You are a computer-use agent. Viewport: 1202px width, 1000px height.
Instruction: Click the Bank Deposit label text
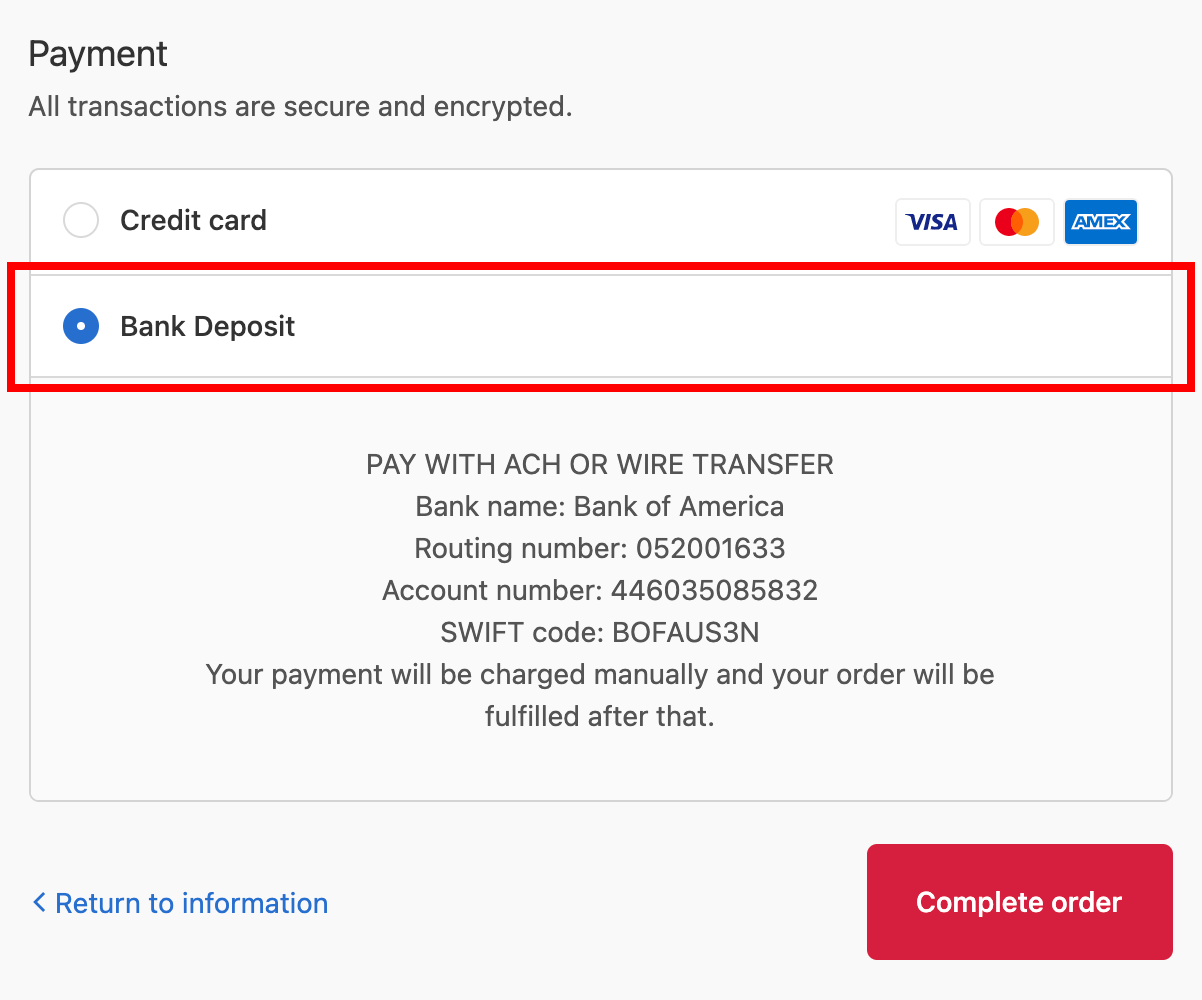coord(207,326)
